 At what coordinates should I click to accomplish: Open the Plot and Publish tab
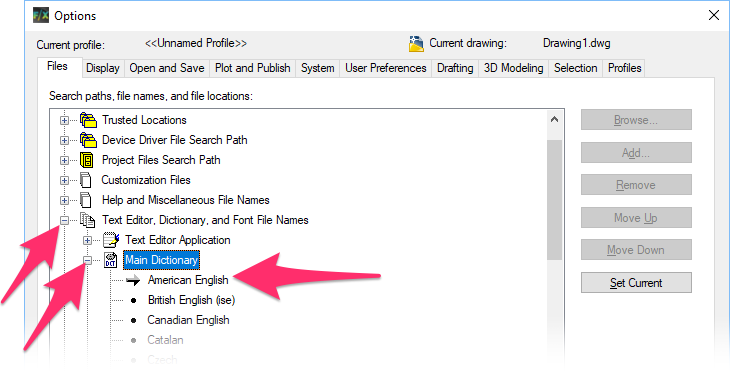coord(253,68)
